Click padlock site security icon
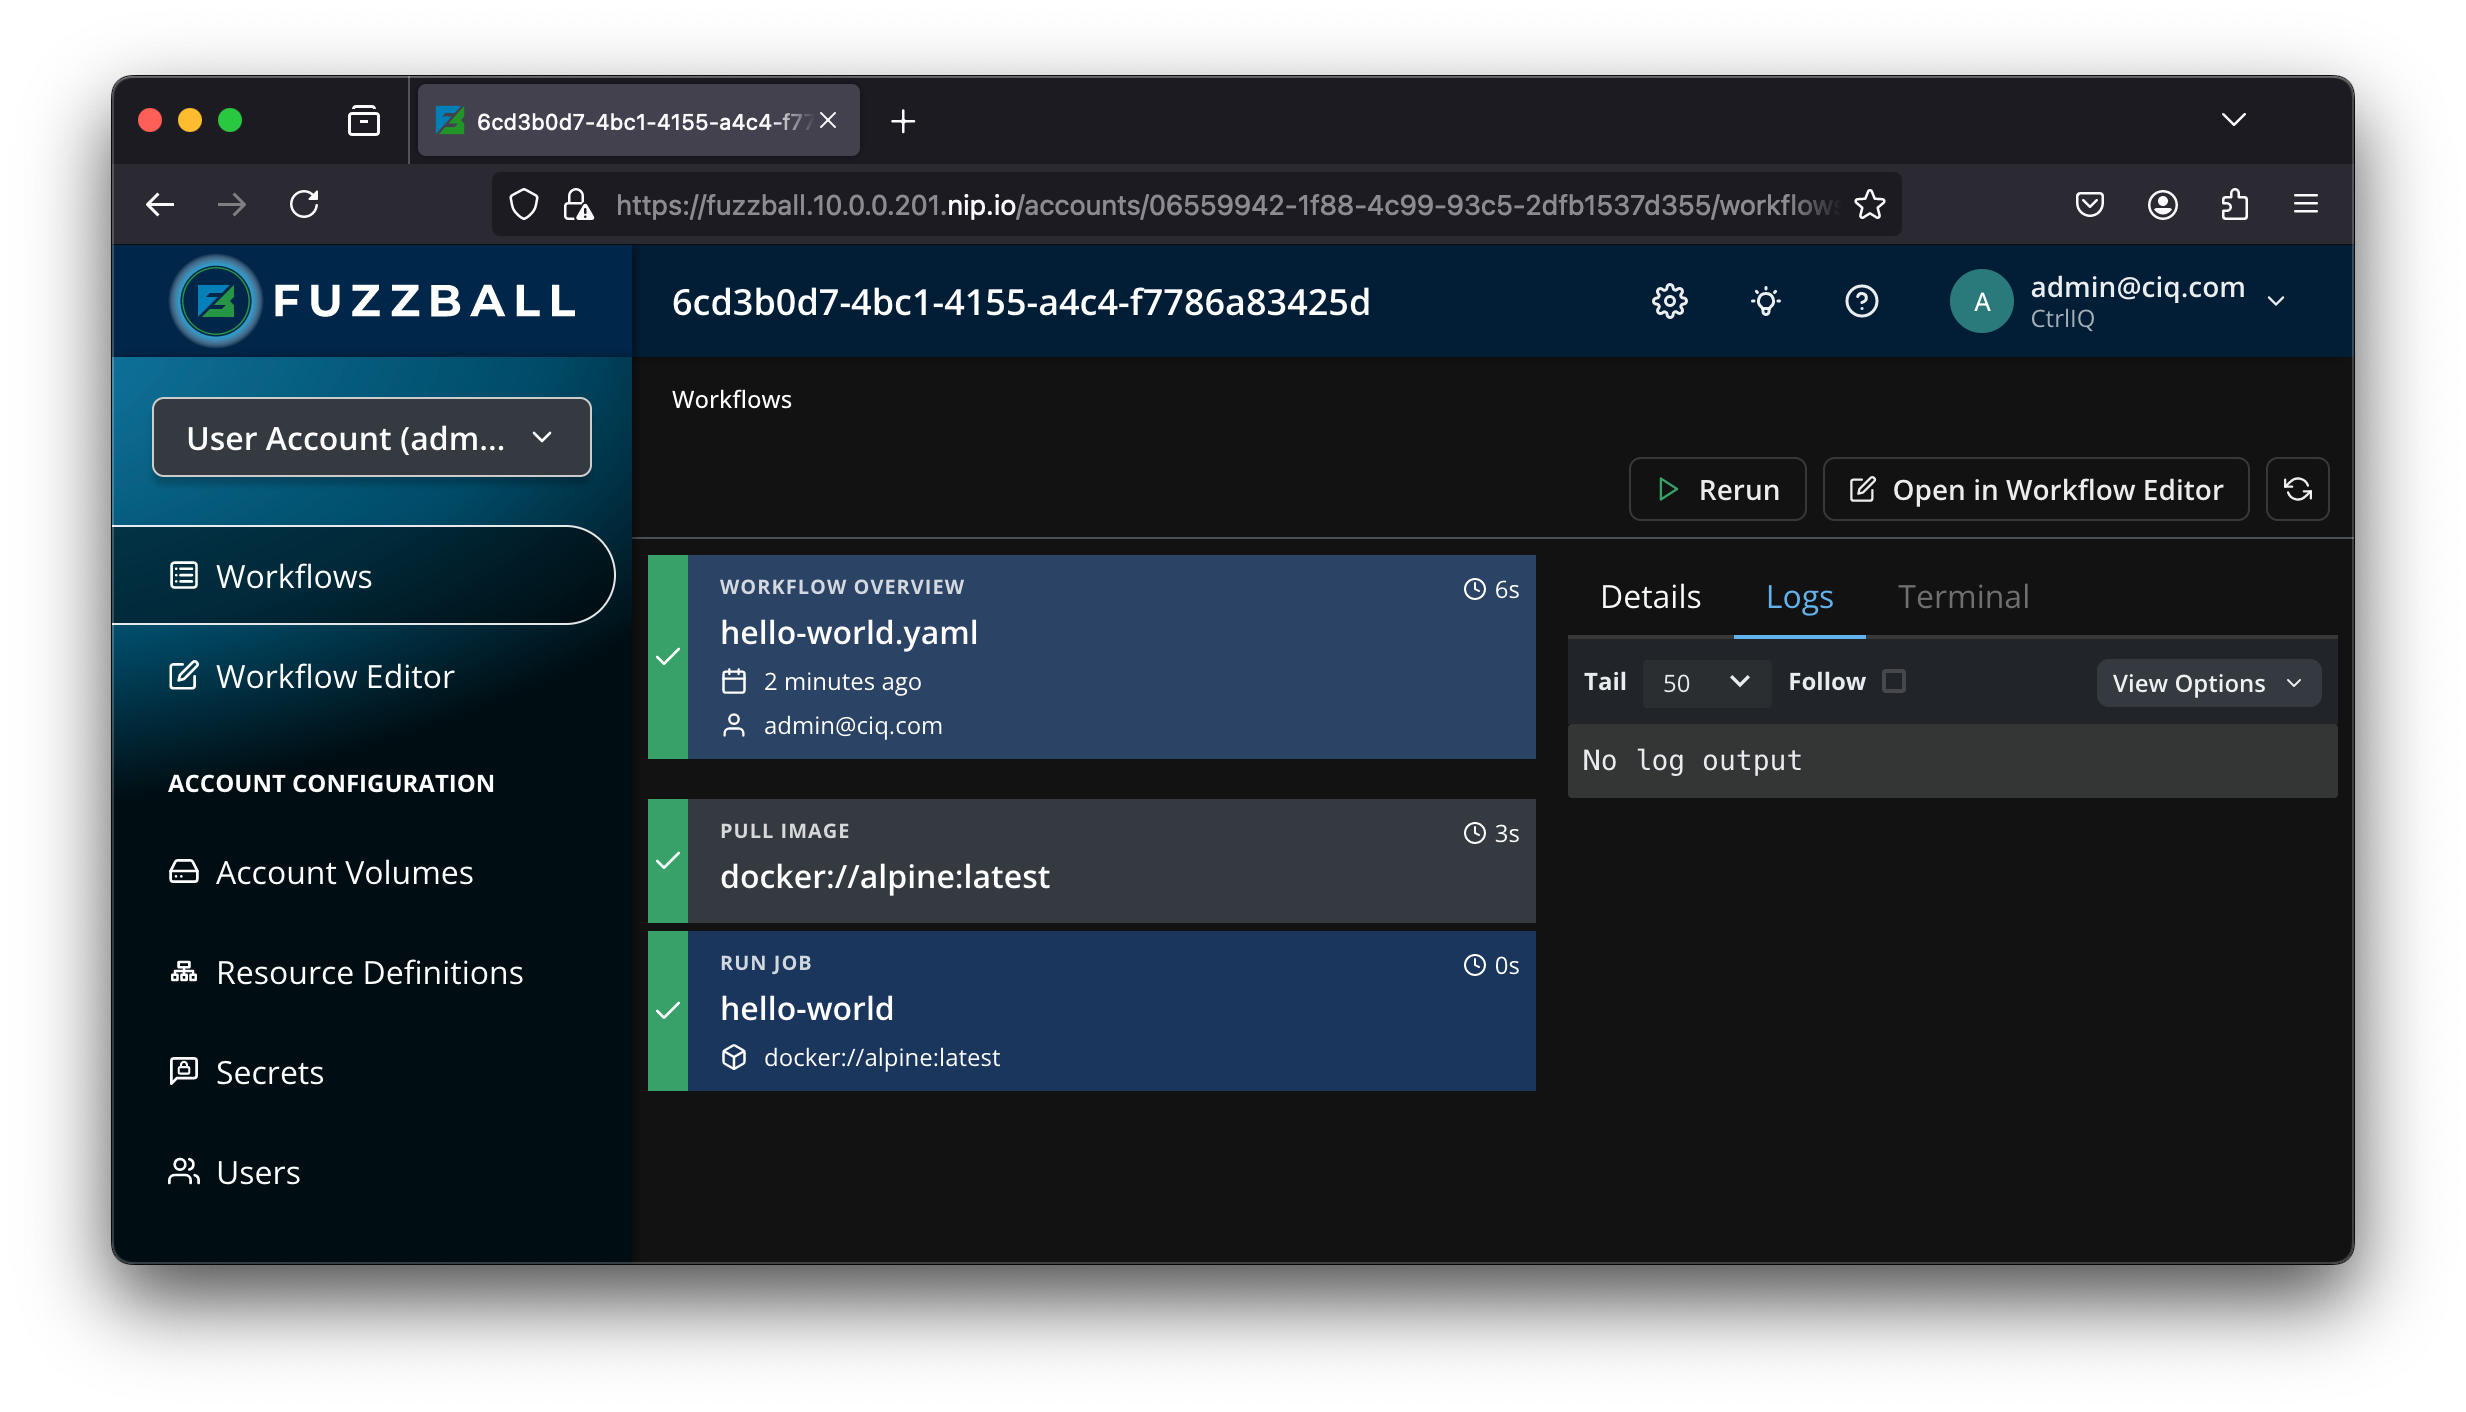This screenshot has width=2466, height=1412. (x=578, y=205)
